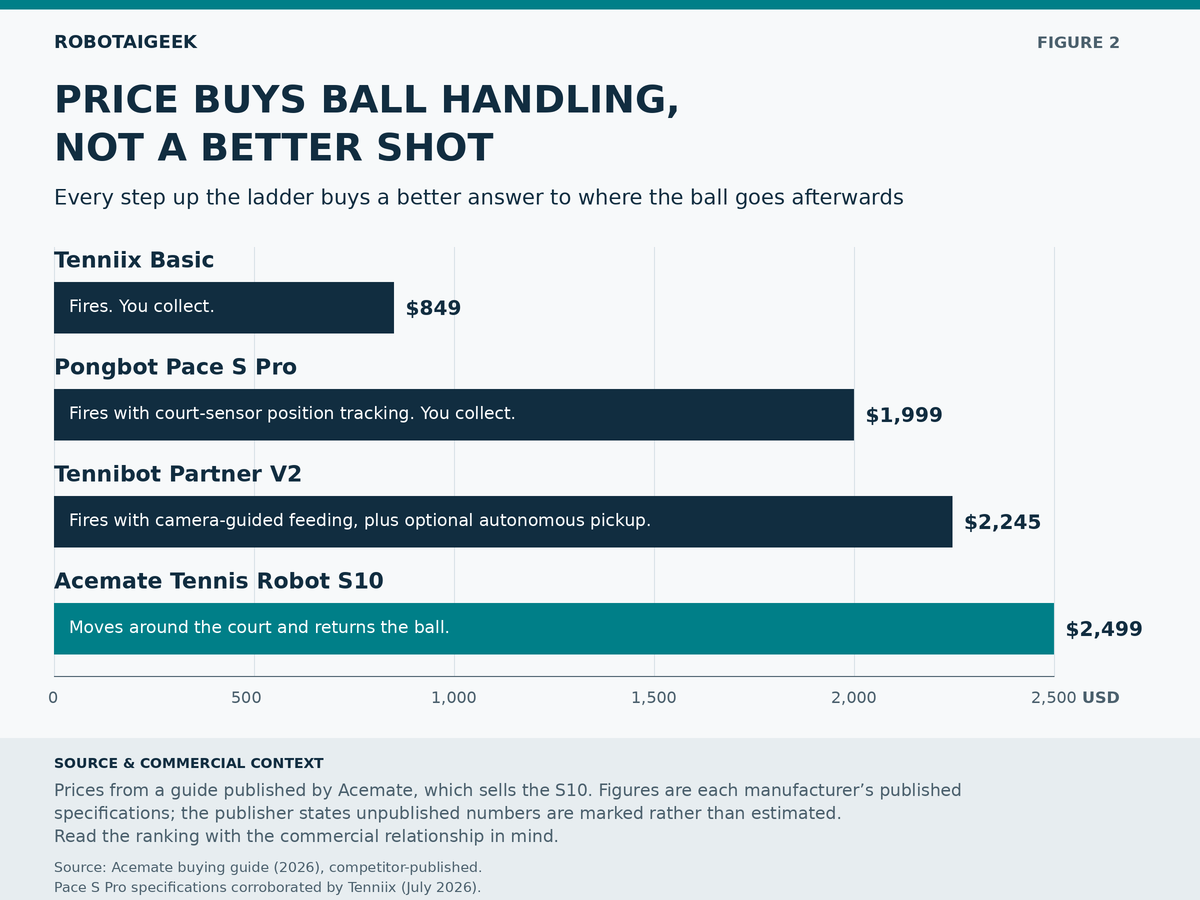This screenshot has height=900, width=1200.
Task: Click the $2,499 price label
Action: pos(1104,629)
